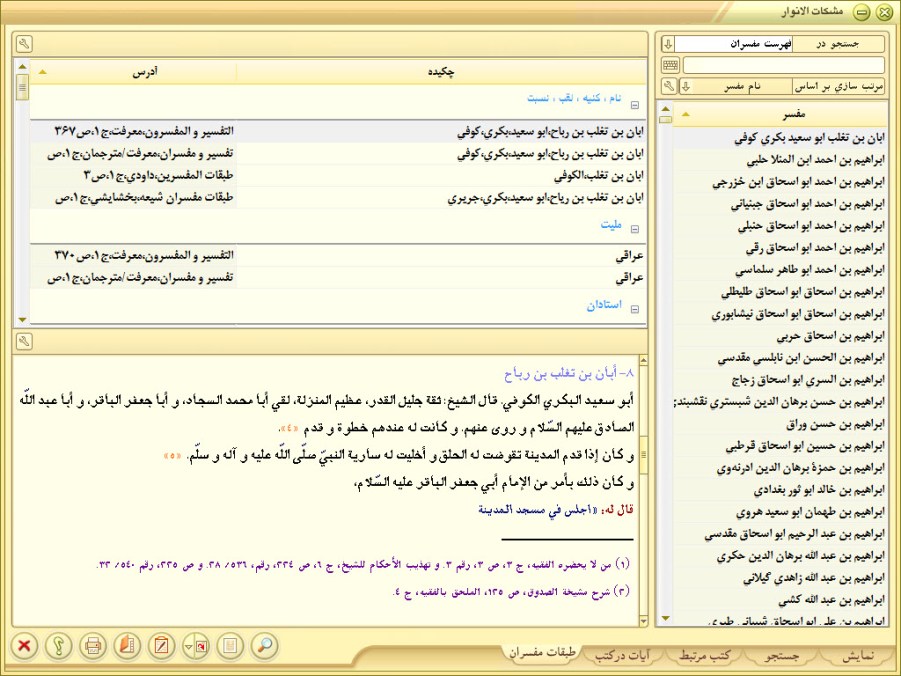Select ابان بن تغلب ابو سعيد بكري كوفي in list

click(x=780, y=138)
